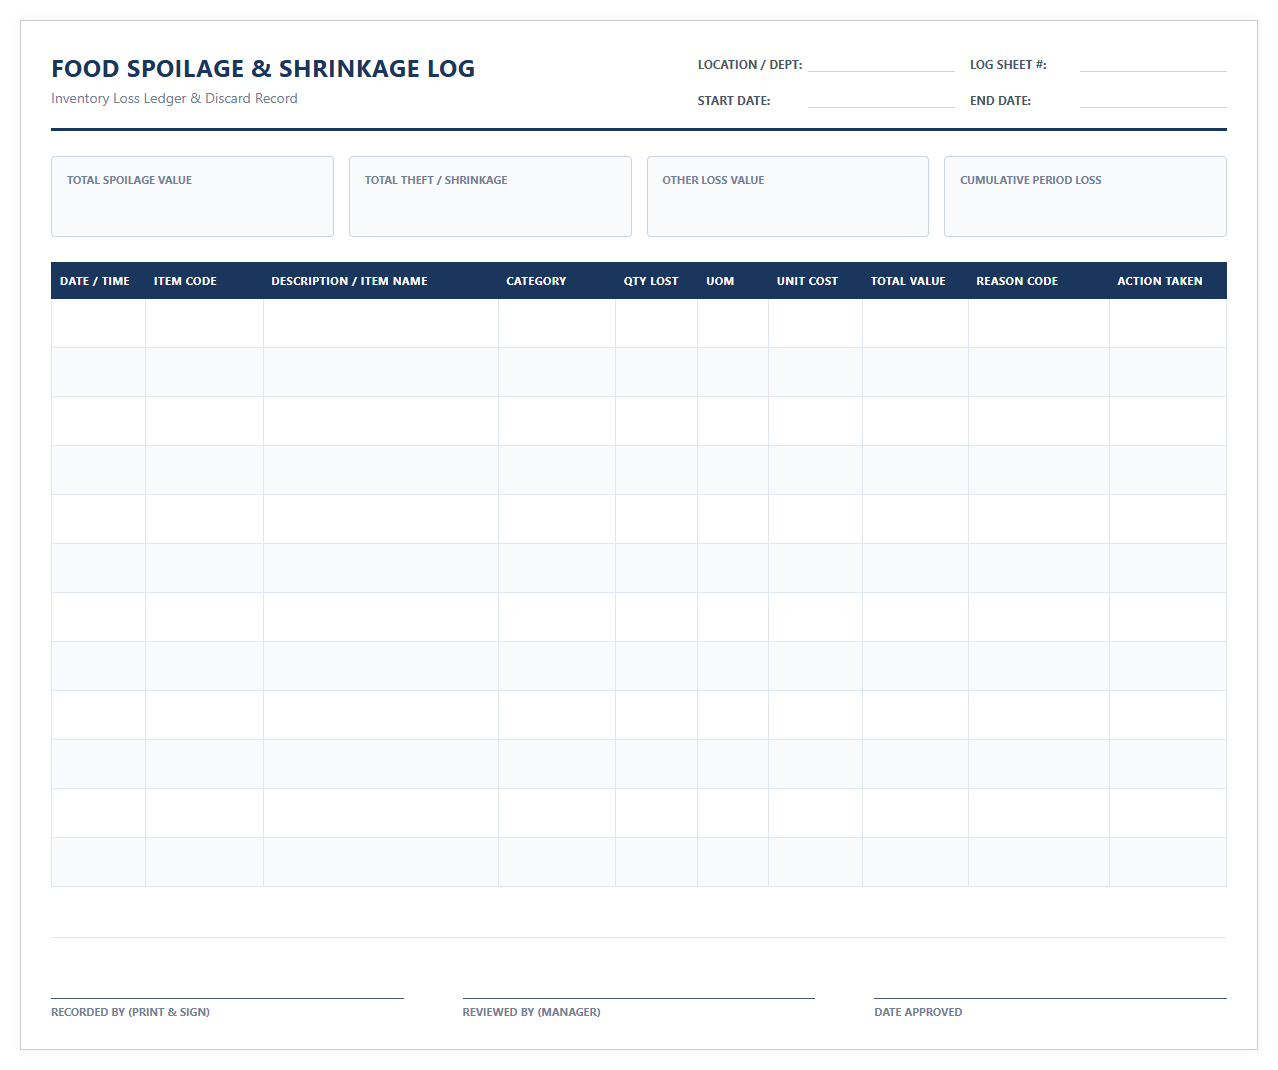Click the Location / Dept label
1278x1070 pixels.
click(x=750, y=64)
